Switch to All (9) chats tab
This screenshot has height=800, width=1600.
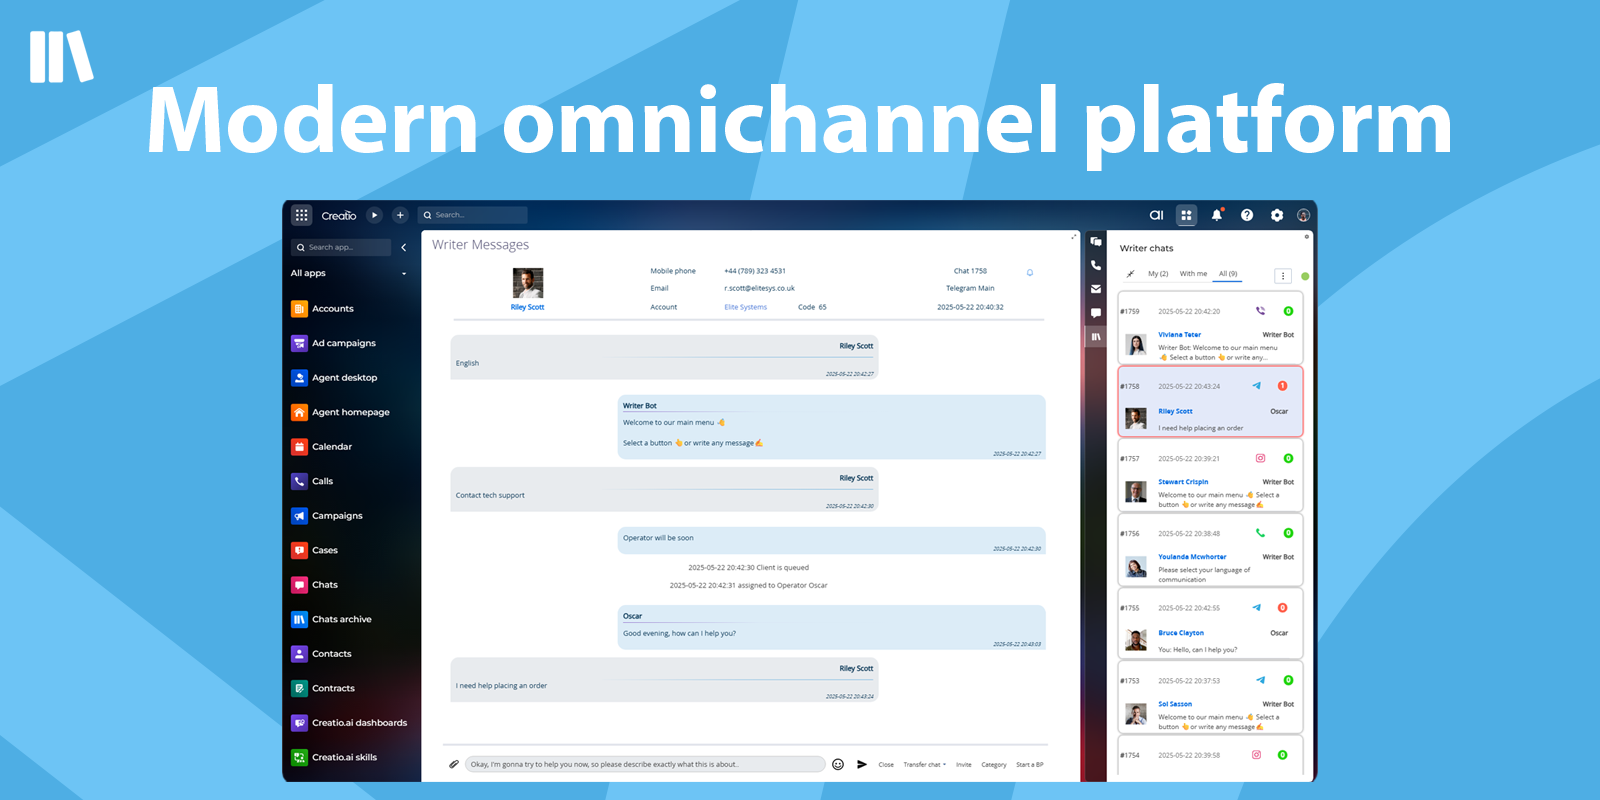(1228, 273)
